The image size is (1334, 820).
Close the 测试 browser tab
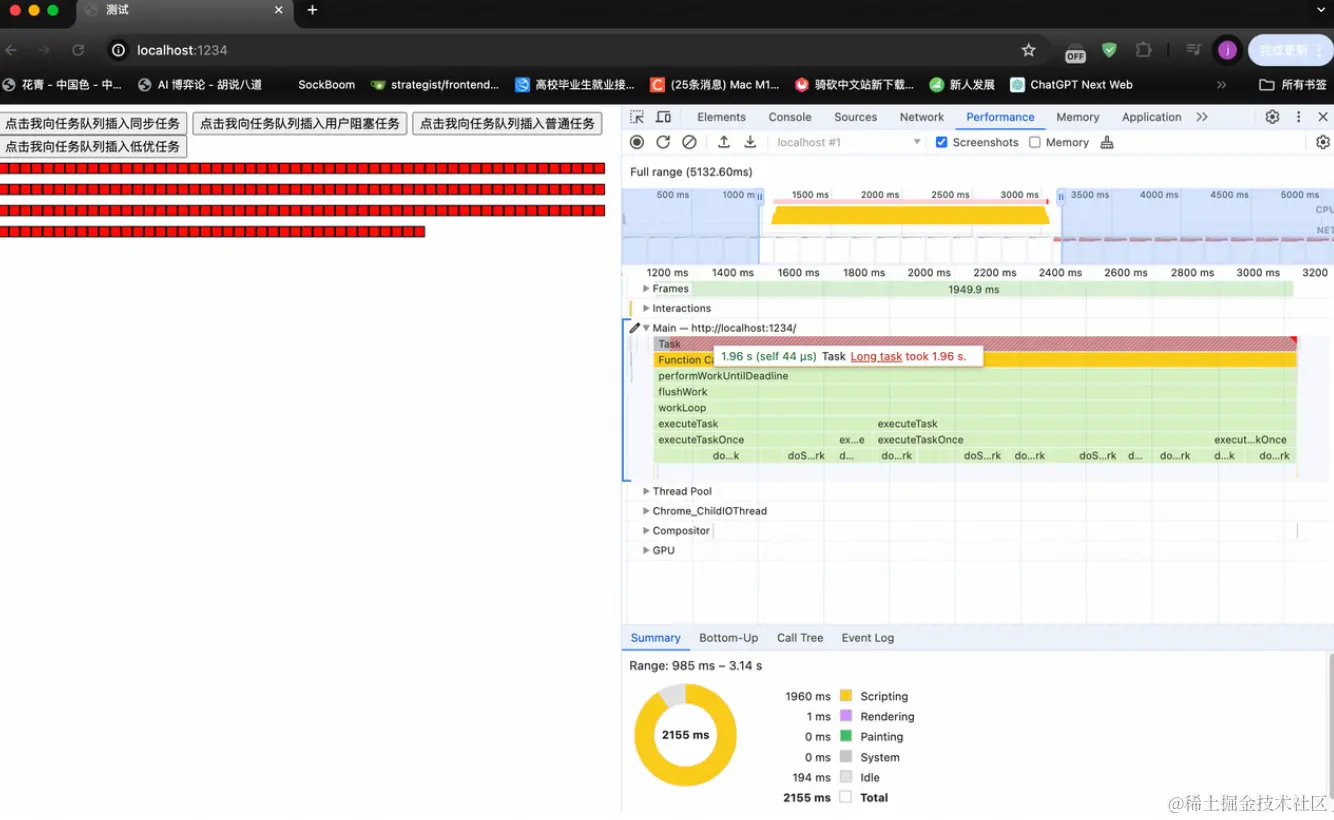(x=279, y=10)
